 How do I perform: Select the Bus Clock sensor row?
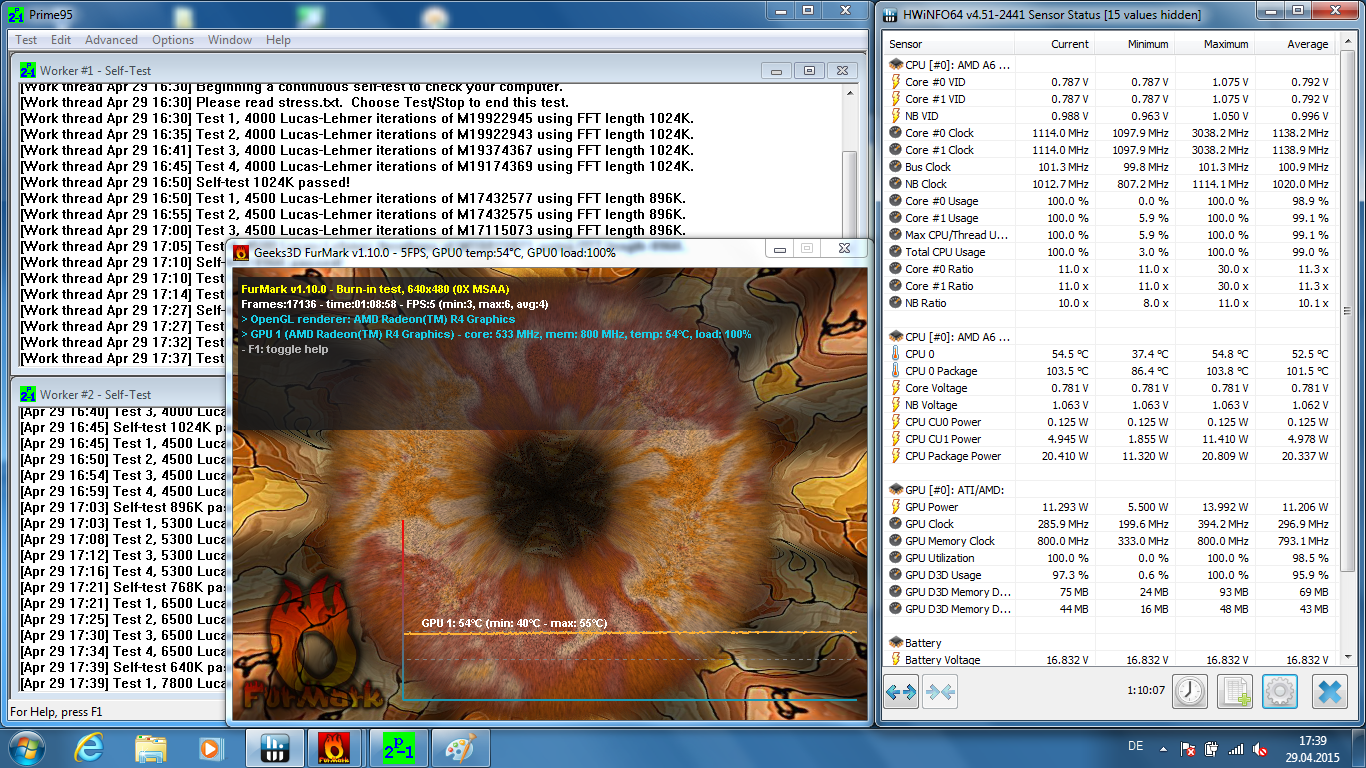pos(1110,167)
